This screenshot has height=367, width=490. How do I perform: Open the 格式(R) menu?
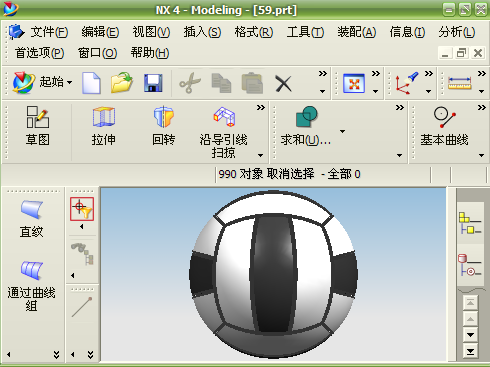pos(254,32)
